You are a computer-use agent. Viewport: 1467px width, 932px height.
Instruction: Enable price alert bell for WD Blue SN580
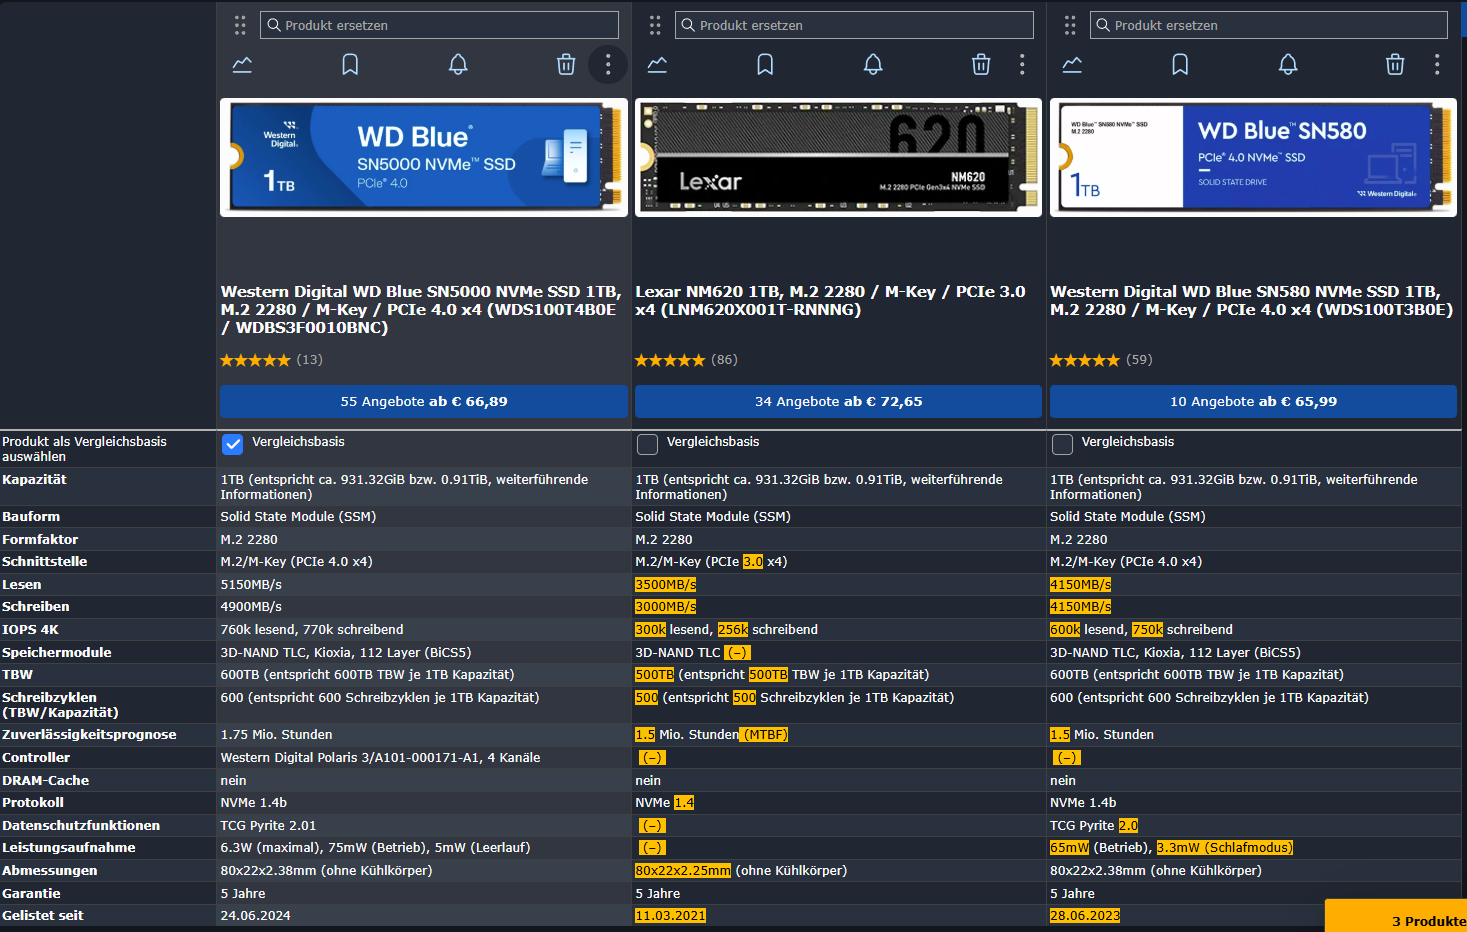(x=1288, y=65)
